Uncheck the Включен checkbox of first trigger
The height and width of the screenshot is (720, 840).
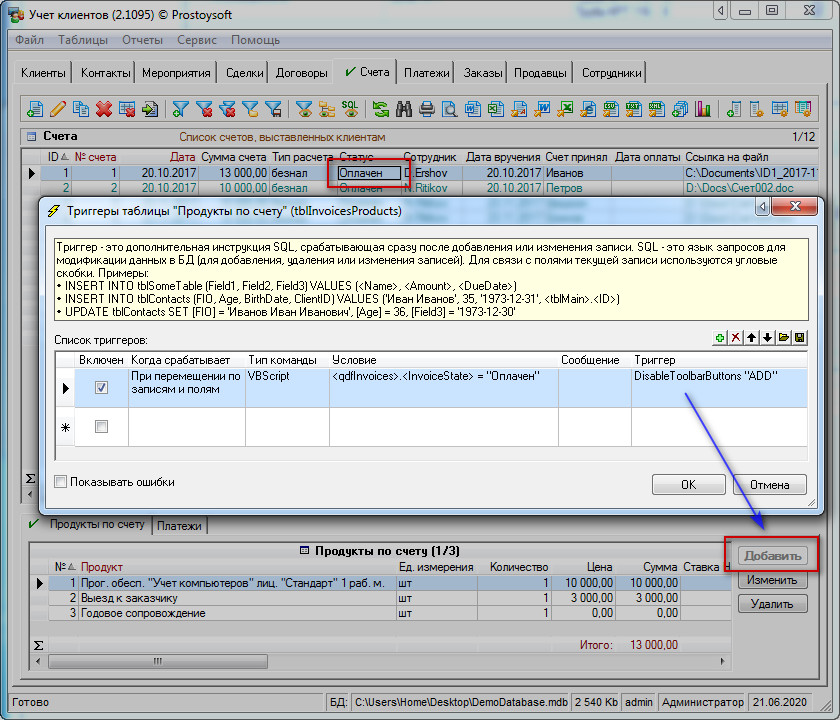tap(101, 388)
